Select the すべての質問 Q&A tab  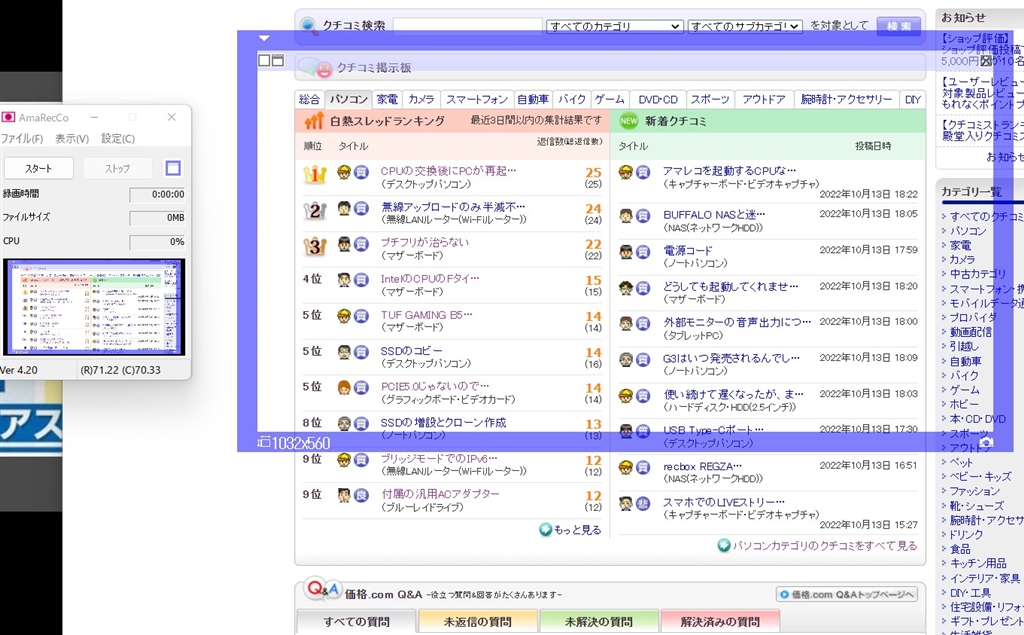tap(356, 621)
